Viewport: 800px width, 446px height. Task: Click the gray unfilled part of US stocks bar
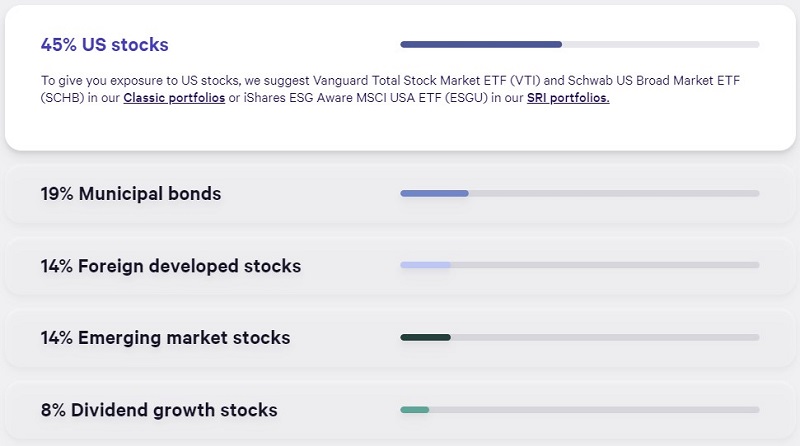point(660,44)
